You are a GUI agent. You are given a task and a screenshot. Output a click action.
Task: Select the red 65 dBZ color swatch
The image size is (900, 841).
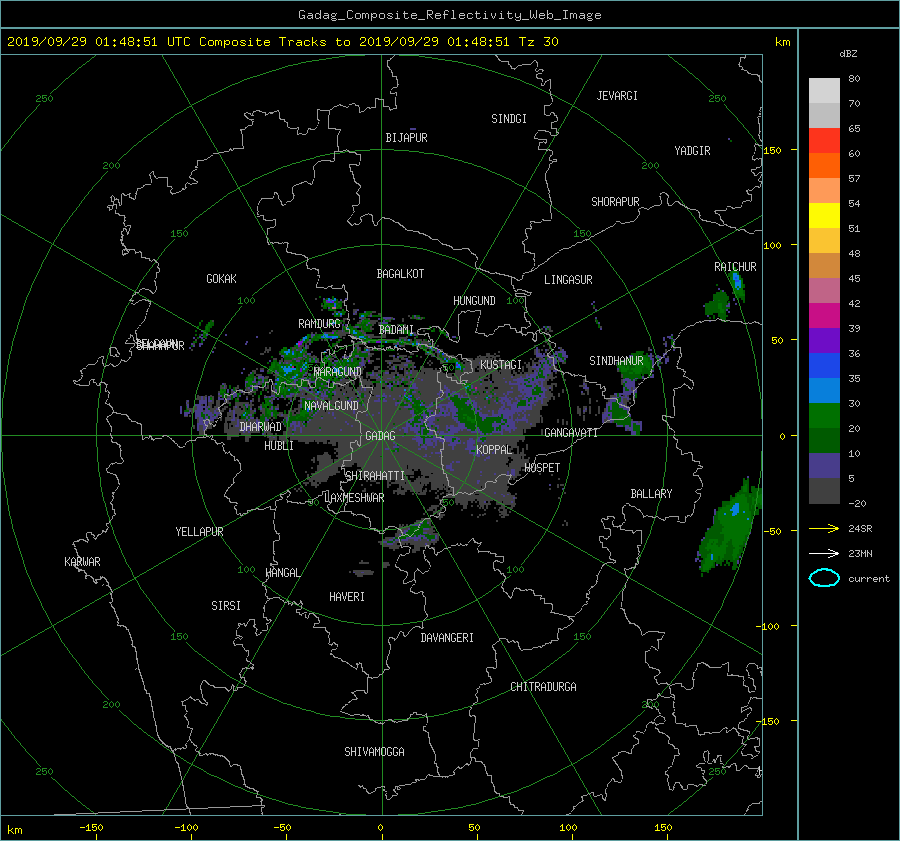click(824, 140)
